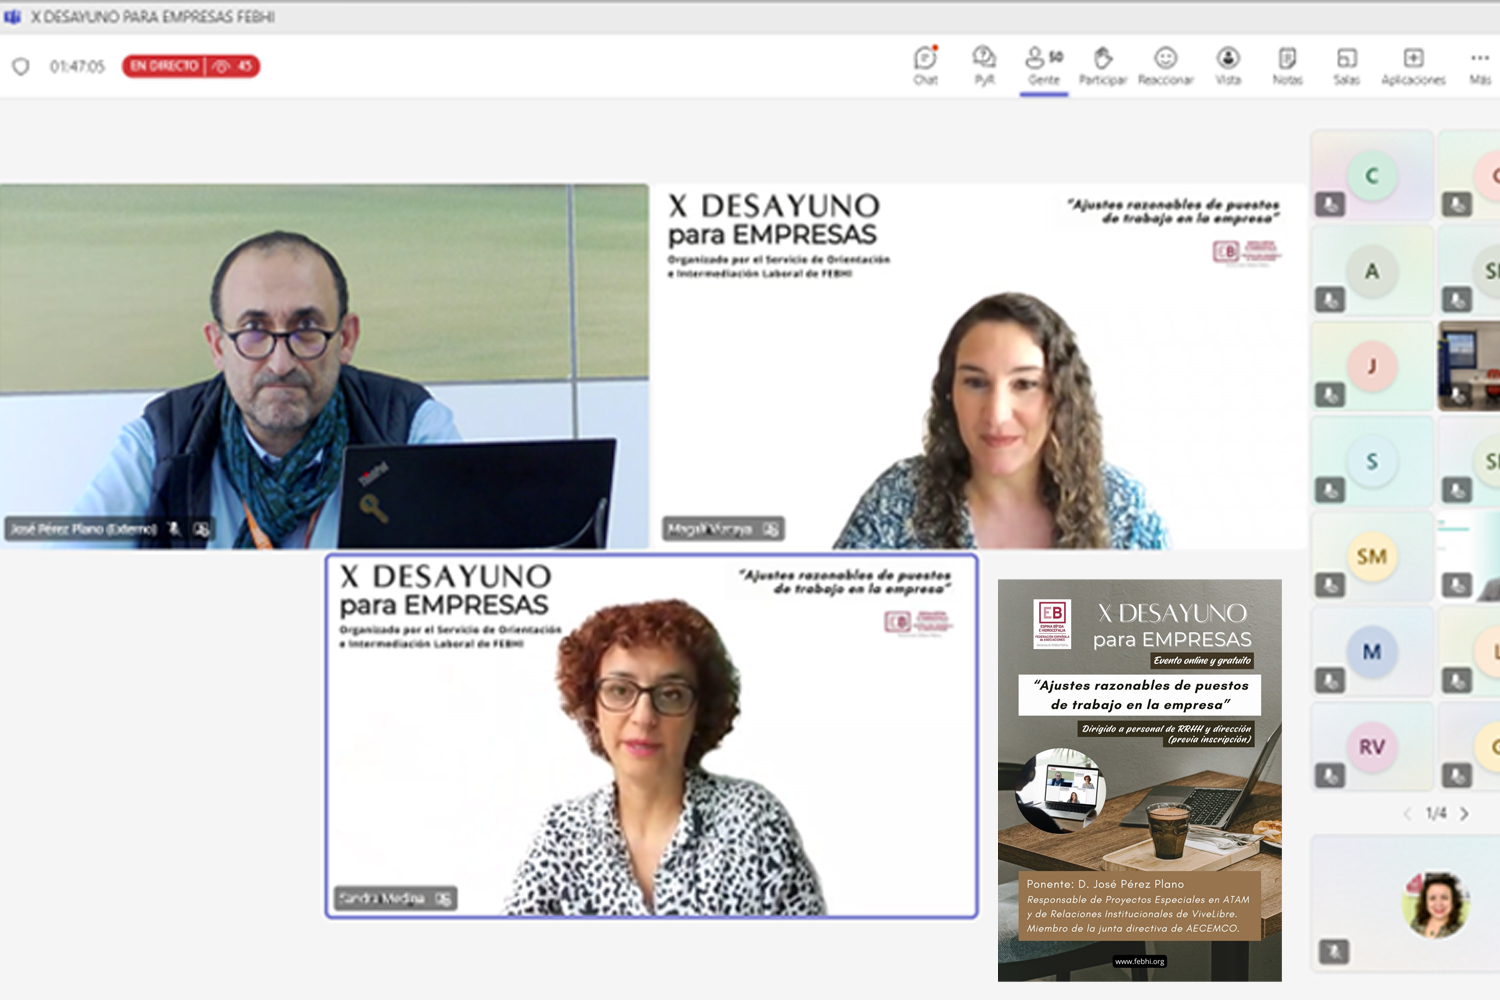Click the shield security icon
1500x1000 pixels.
click(20, 66)
